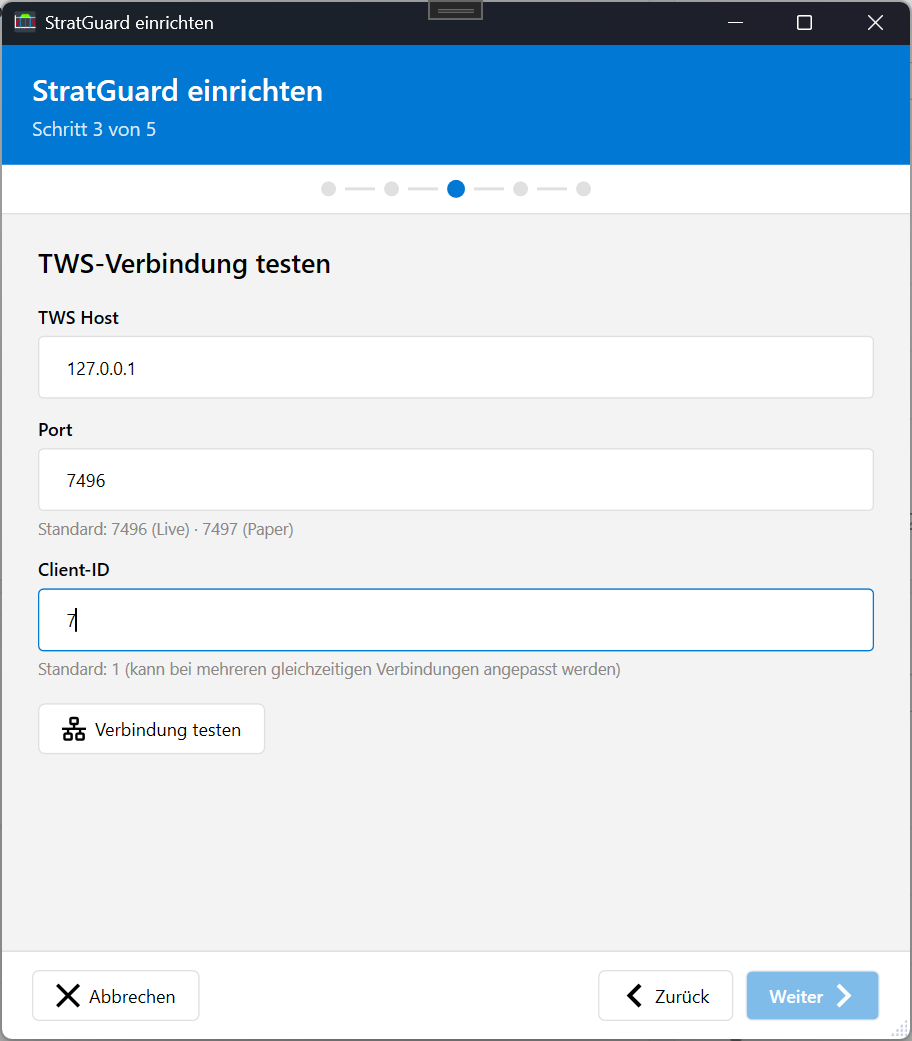Cancel the wizard with Abbrechen
The image size is (912, 1041).
coord(115,995)
